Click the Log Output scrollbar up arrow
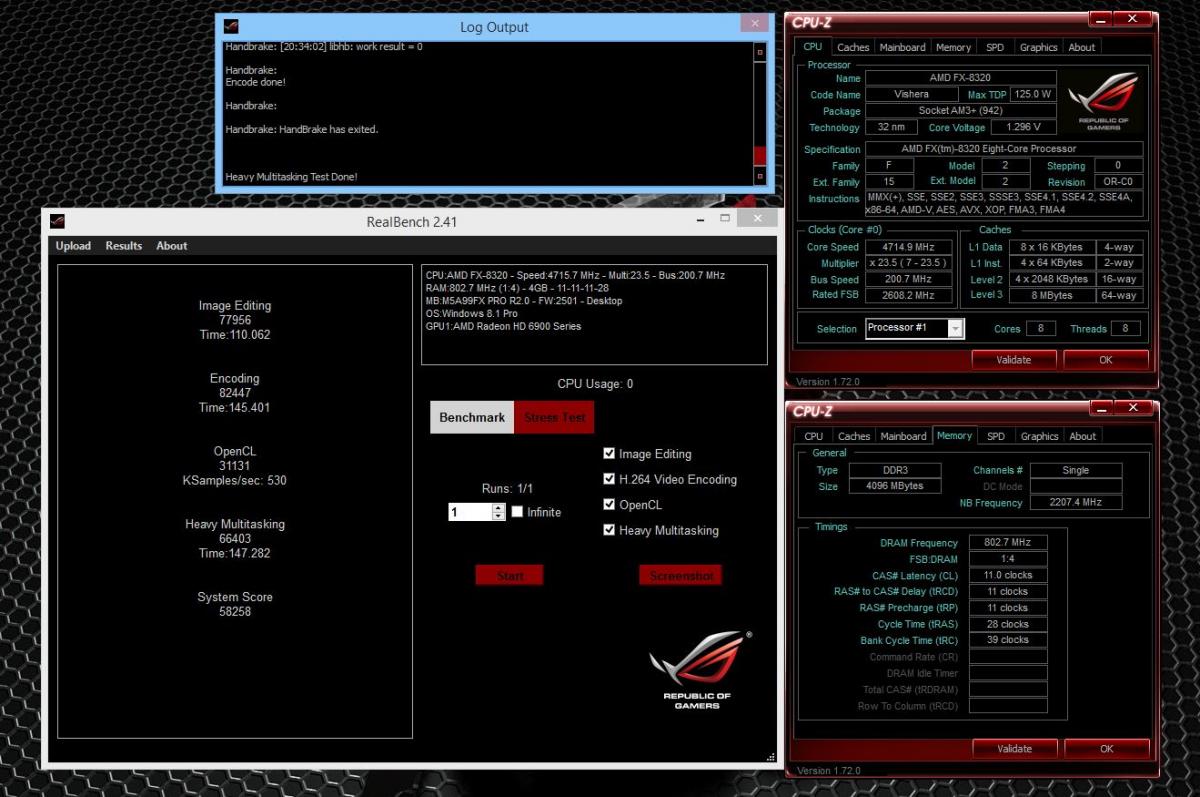Screen dimensions: 1200x797 tap(760, 51)
